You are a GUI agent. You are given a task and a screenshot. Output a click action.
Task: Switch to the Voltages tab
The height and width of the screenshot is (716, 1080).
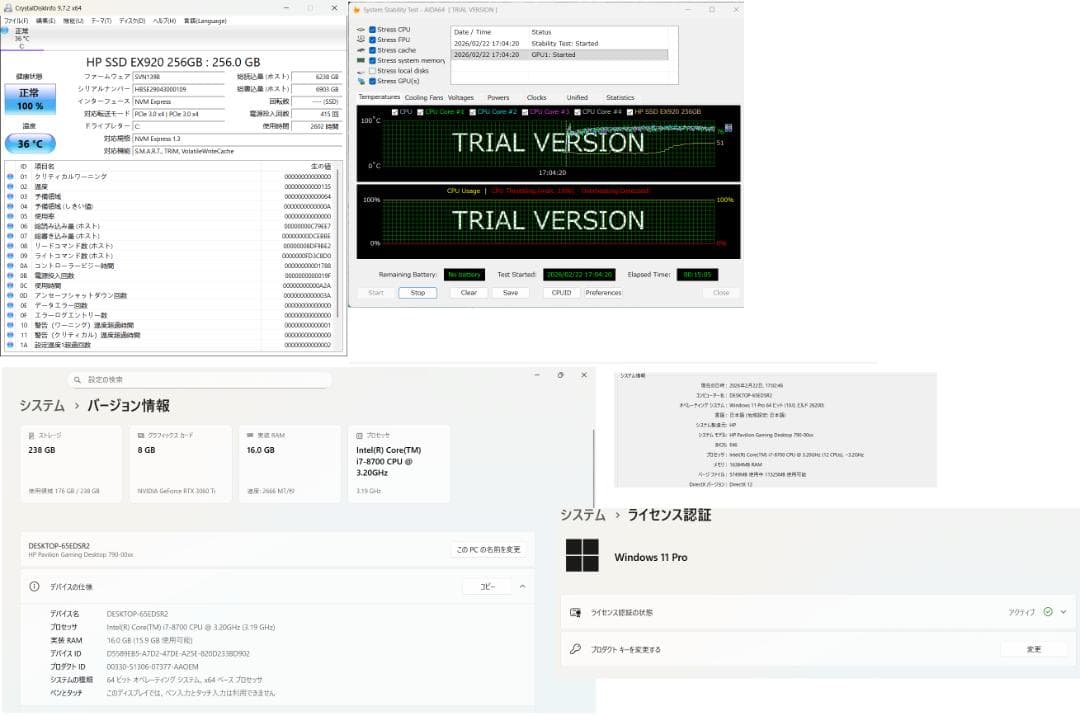[x=461, y=98]
